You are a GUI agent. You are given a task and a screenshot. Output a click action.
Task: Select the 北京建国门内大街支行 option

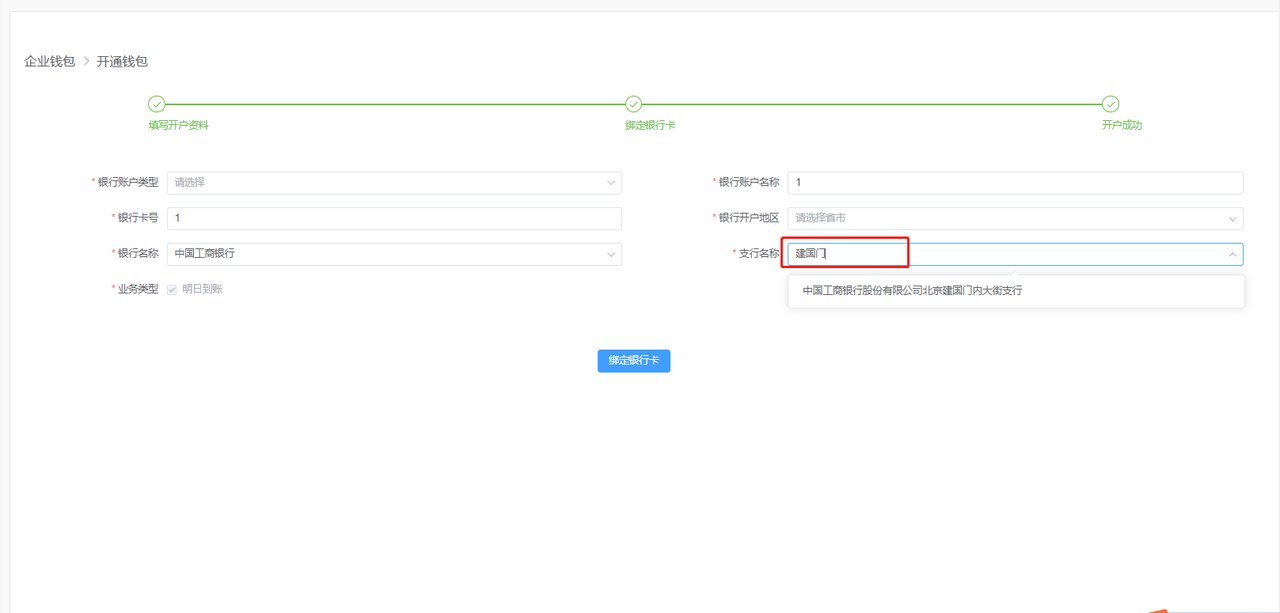[912, 291]
